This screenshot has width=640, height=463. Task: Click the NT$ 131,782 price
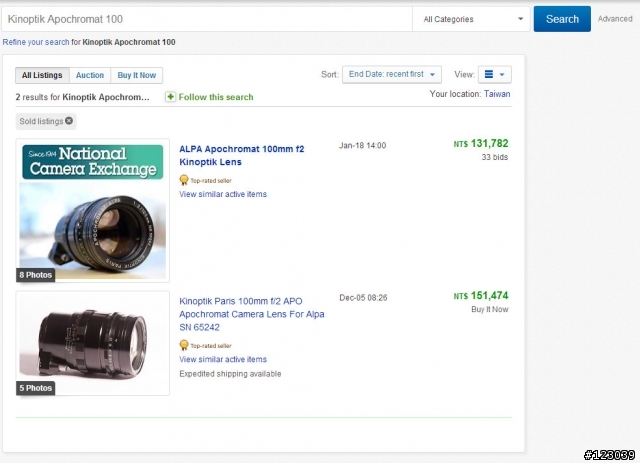[481, 144]
